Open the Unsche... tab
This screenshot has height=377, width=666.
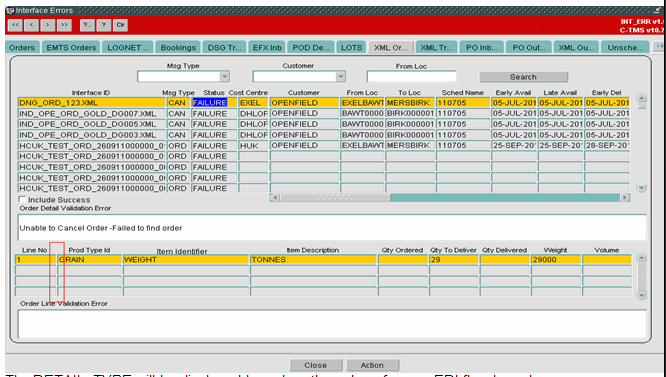[625, 48]
